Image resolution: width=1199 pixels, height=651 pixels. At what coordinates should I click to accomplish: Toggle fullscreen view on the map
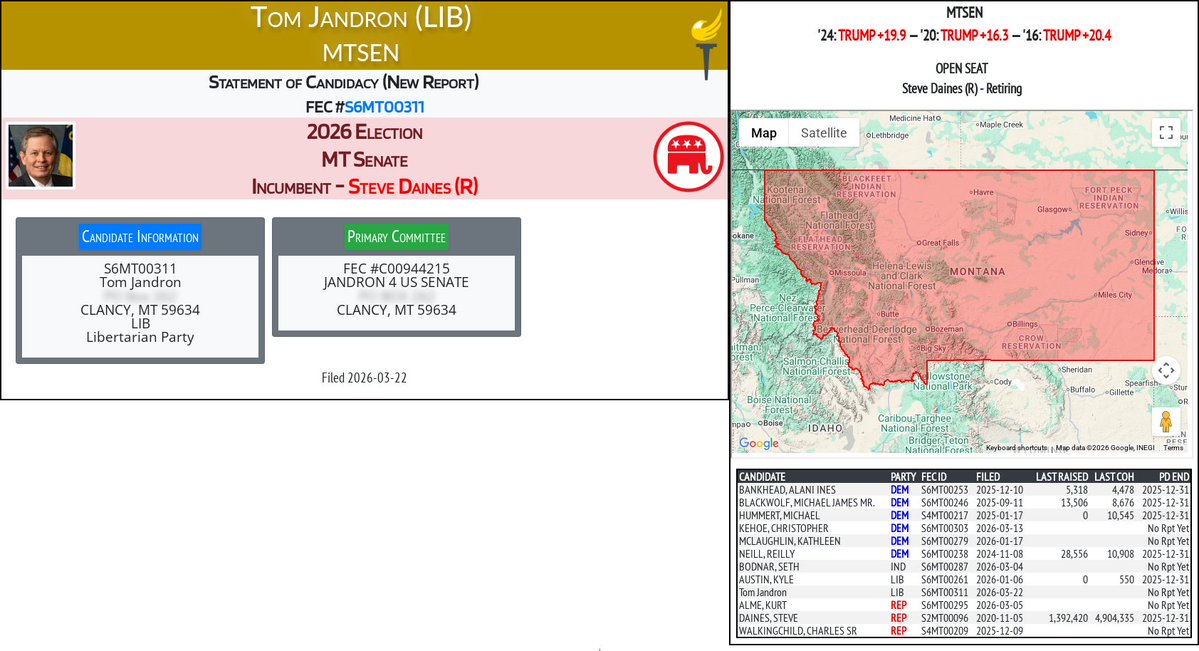[1166, 132]
